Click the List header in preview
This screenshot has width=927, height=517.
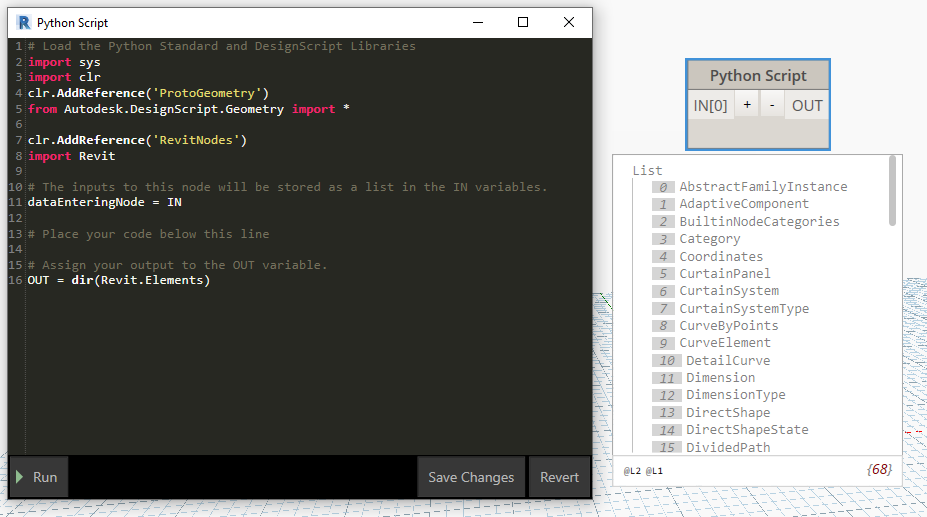tap(647, 170)
